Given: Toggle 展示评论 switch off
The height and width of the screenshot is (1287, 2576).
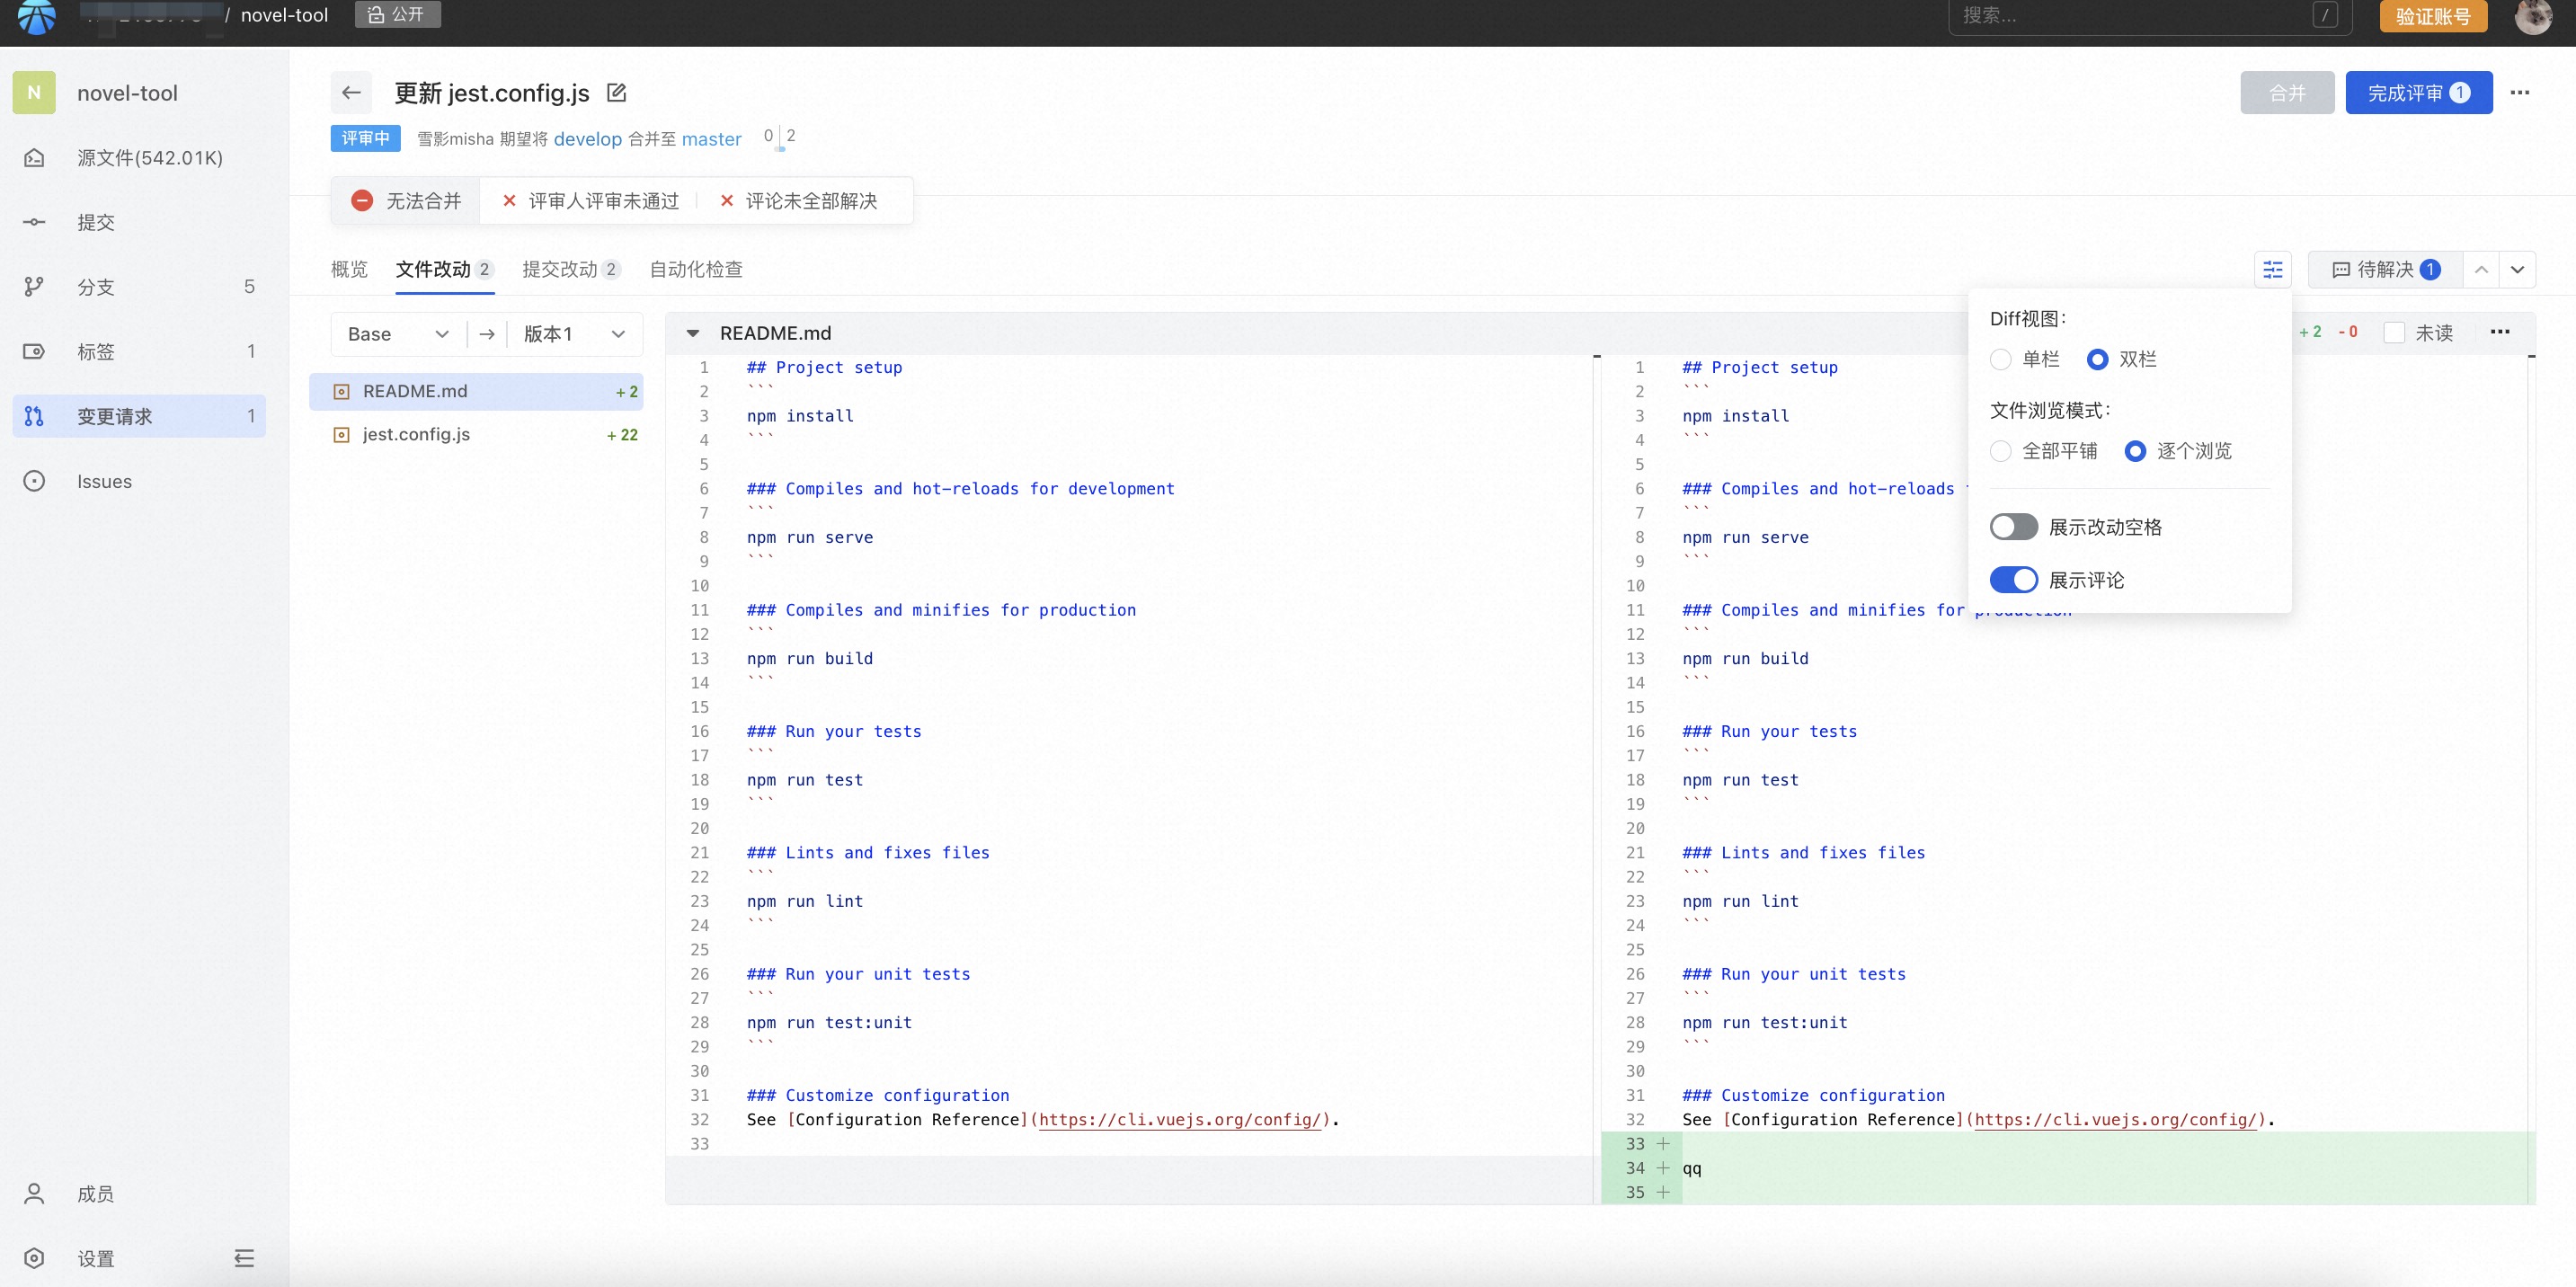Looking at the screenshot, I should click(x=2013, y=580).
